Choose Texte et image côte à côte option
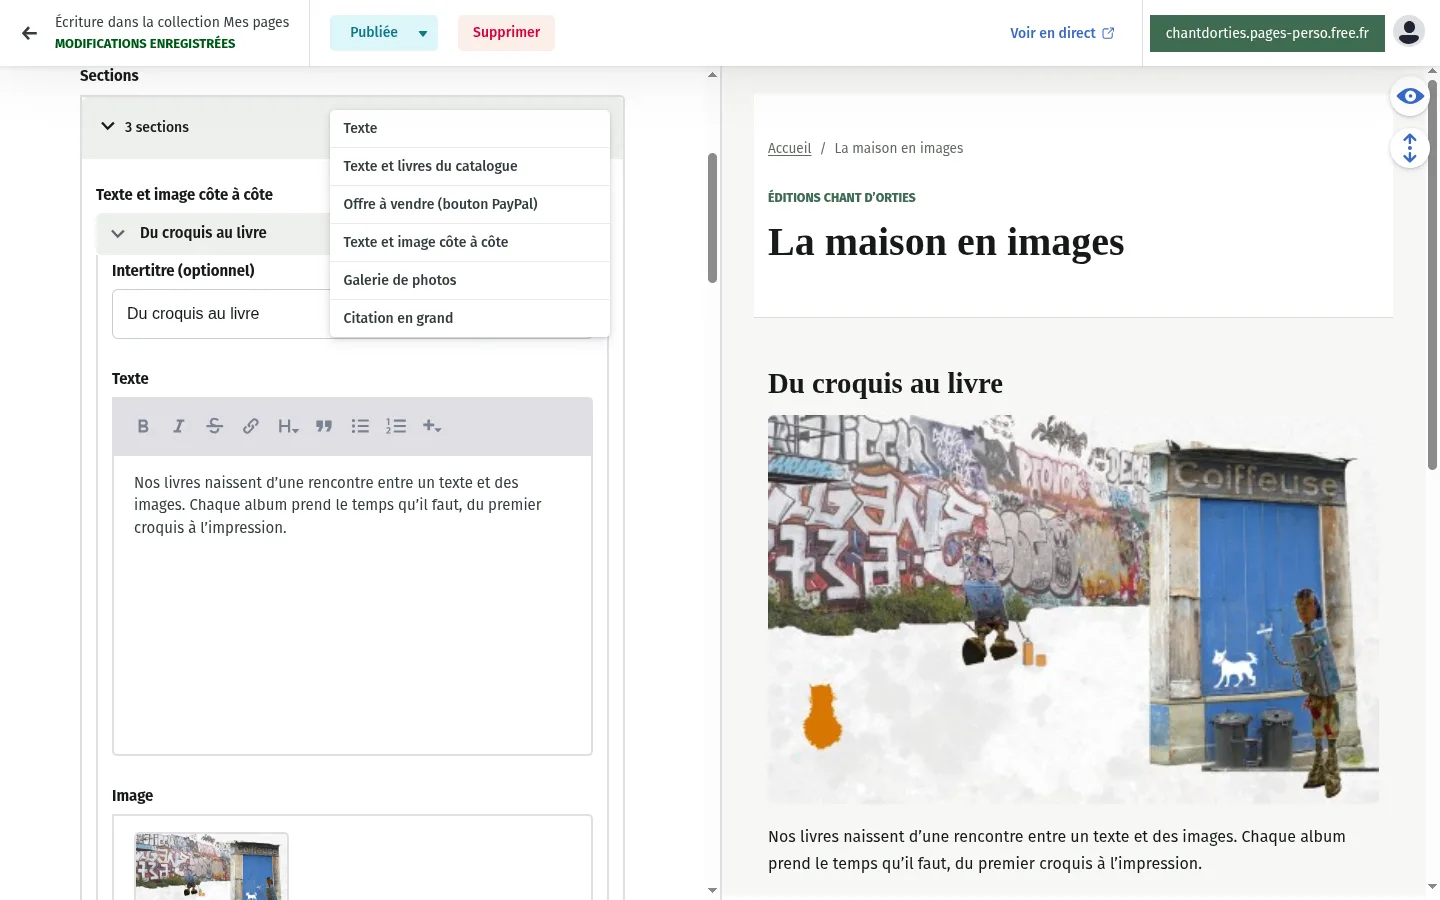Screen dimensions: 1440x900 [470, 243]
